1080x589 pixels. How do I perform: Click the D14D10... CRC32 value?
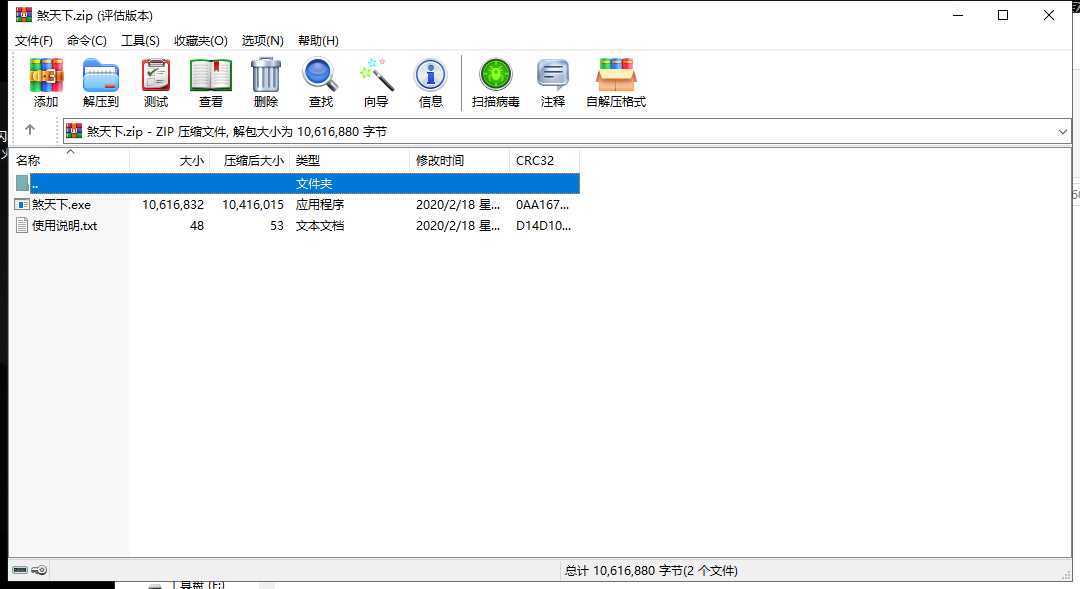click(x=543, y=225)
